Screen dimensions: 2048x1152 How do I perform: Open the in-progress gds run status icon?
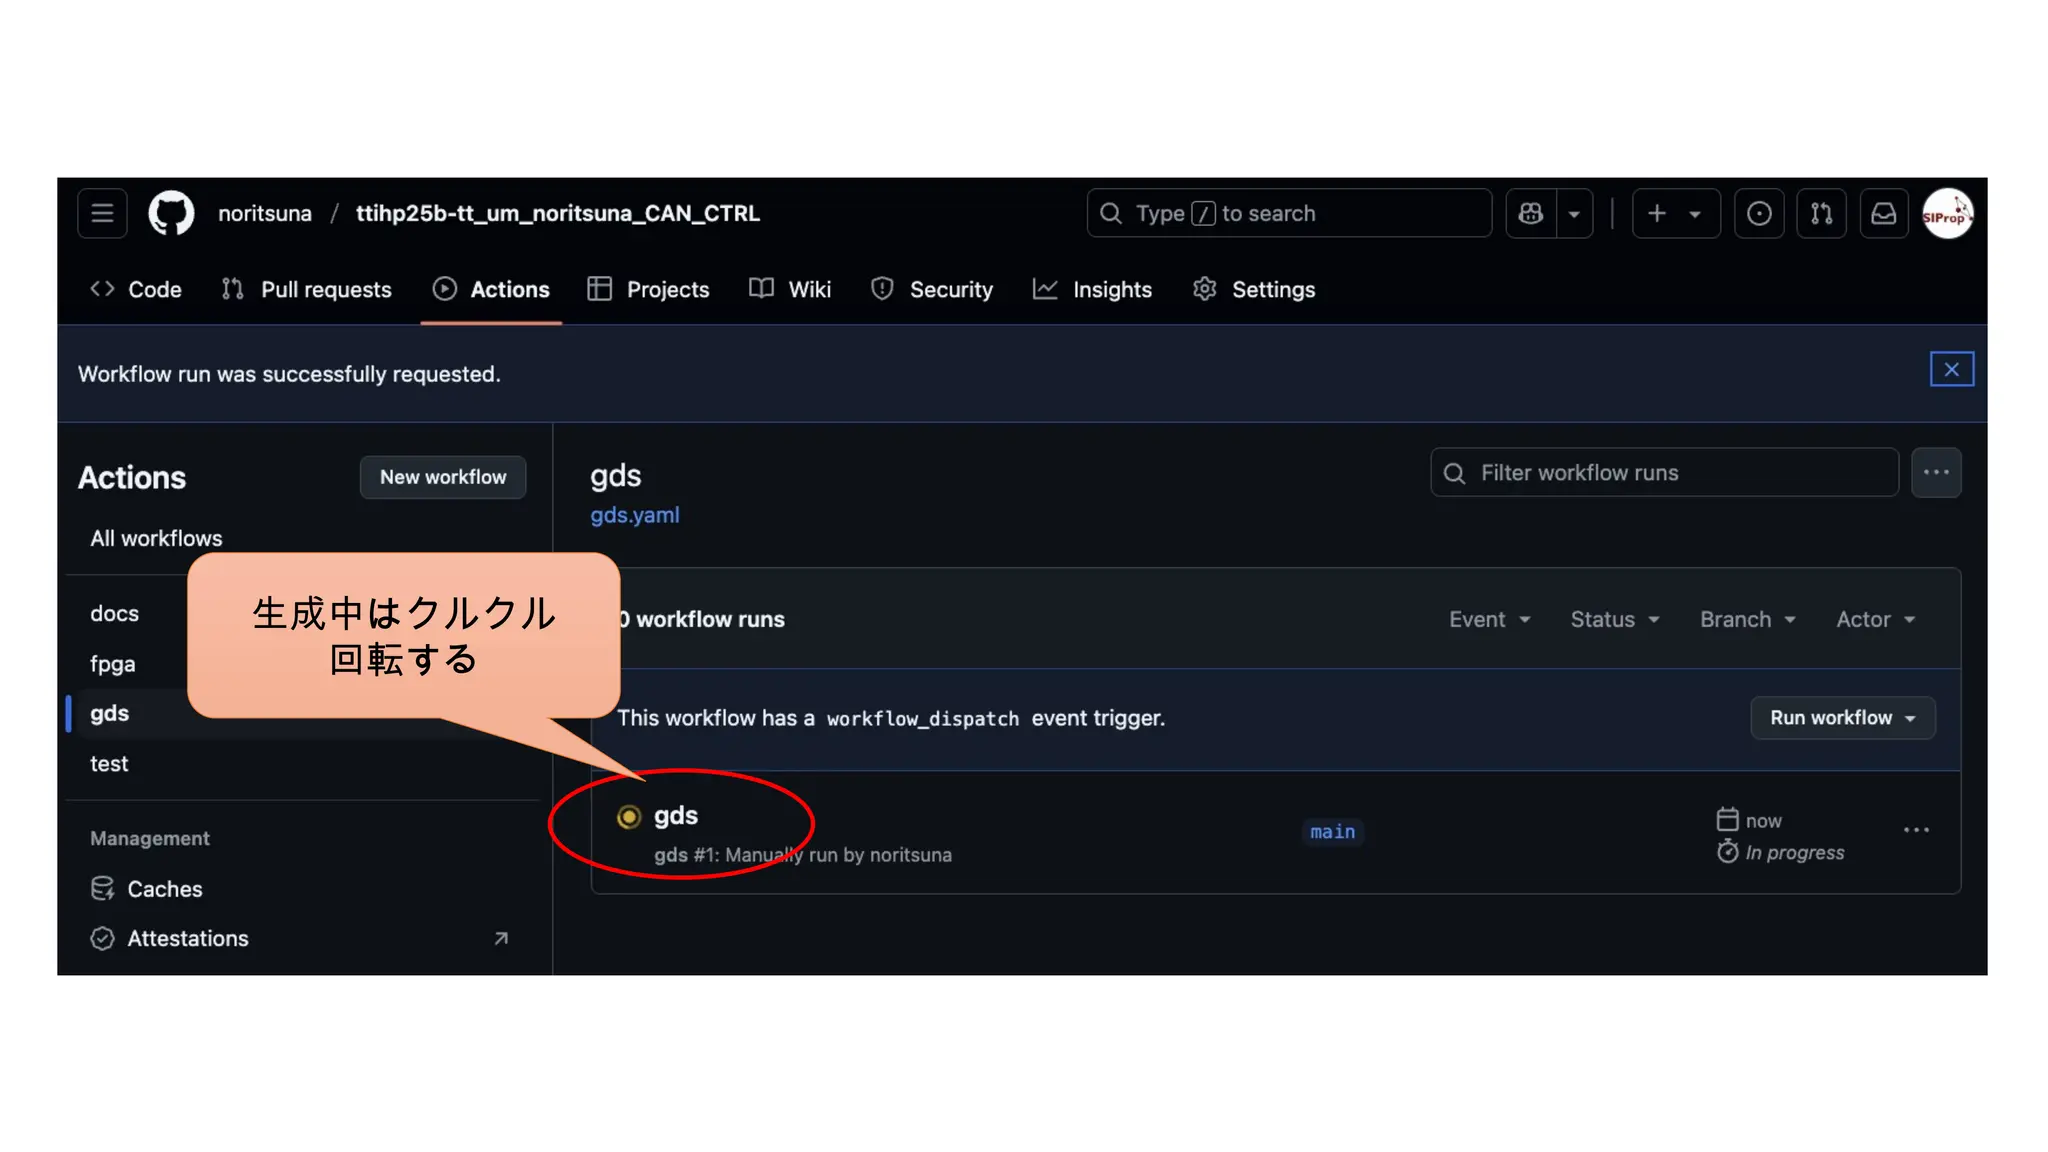tap(629, 817)
